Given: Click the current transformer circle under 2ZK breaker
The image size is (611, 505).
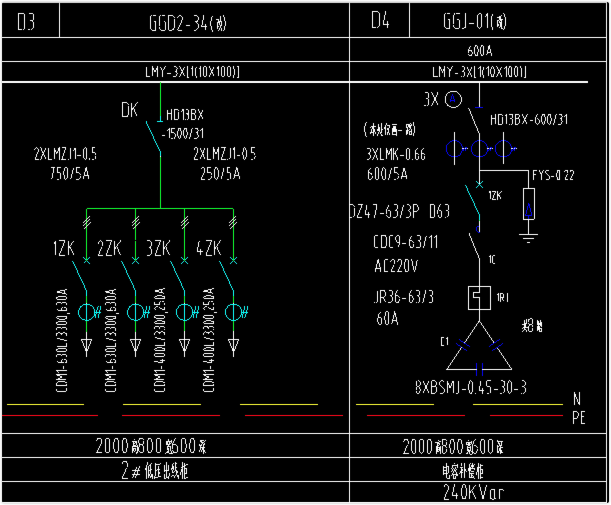Looking at the screenshot, I should tap(136, 312).
